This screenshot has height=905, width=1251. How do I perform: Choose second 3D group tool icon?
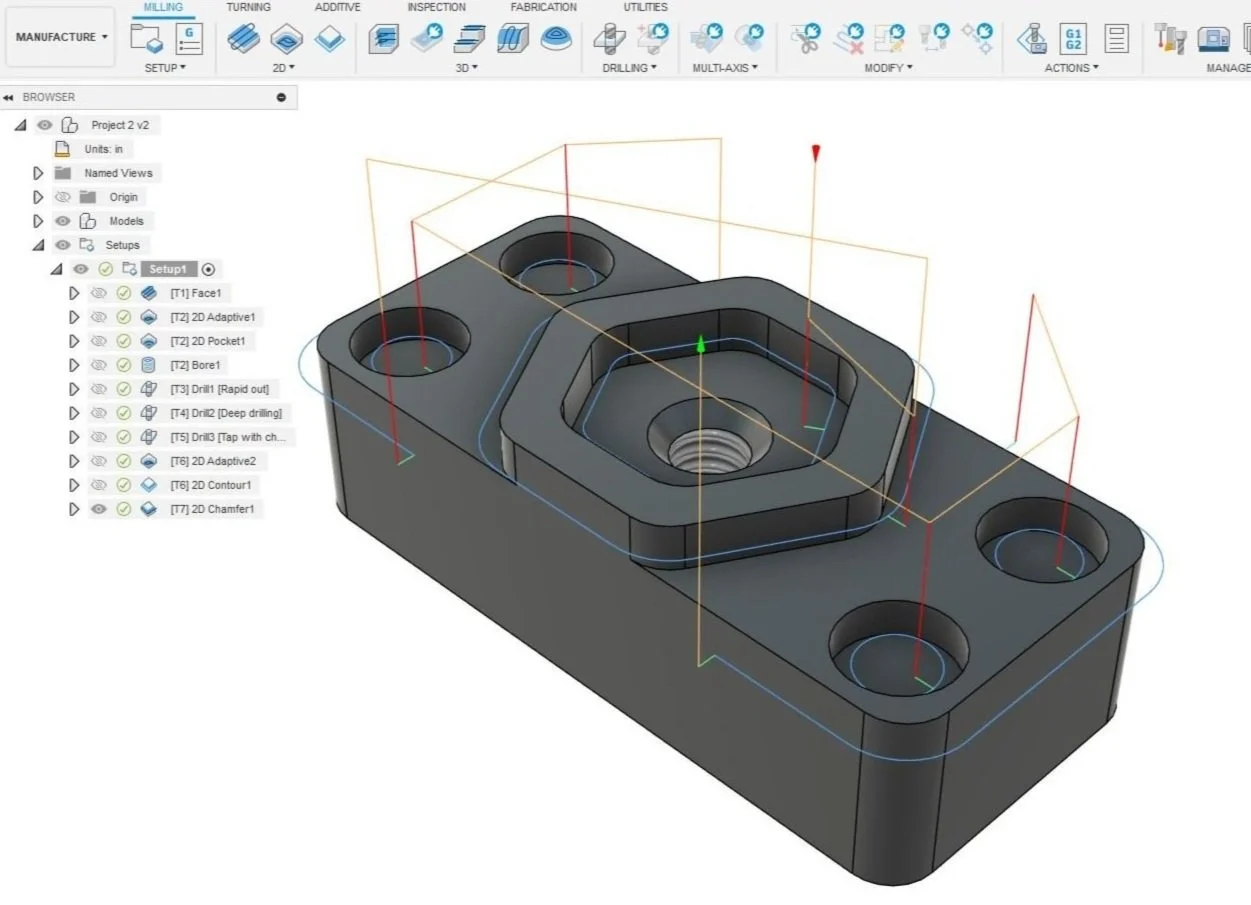point(427,39)
